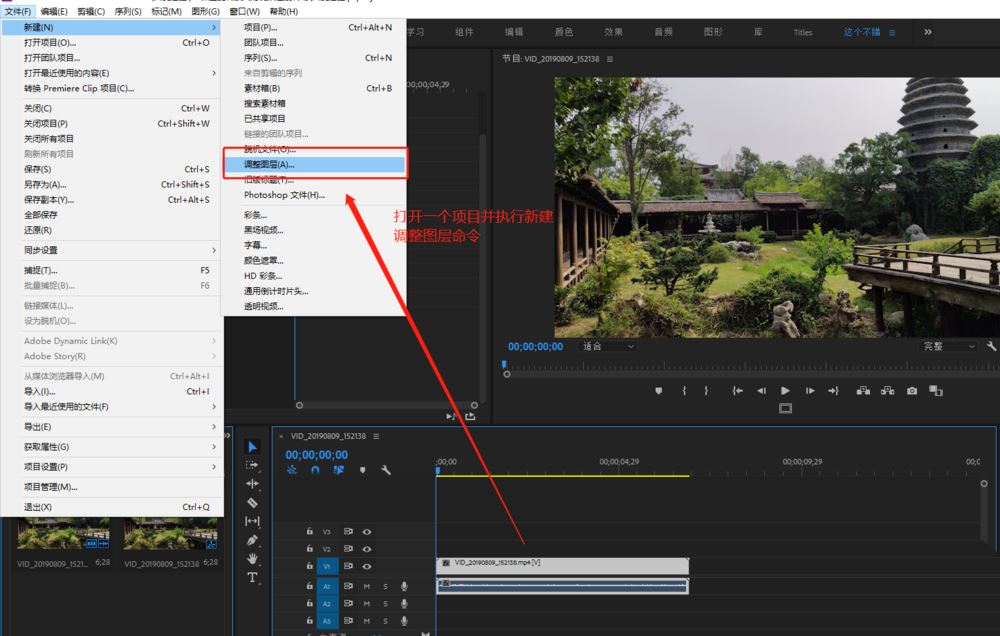1000x636 pixels.
Task: Open timeline sequence panel menu
Action: tap(376, 436)
